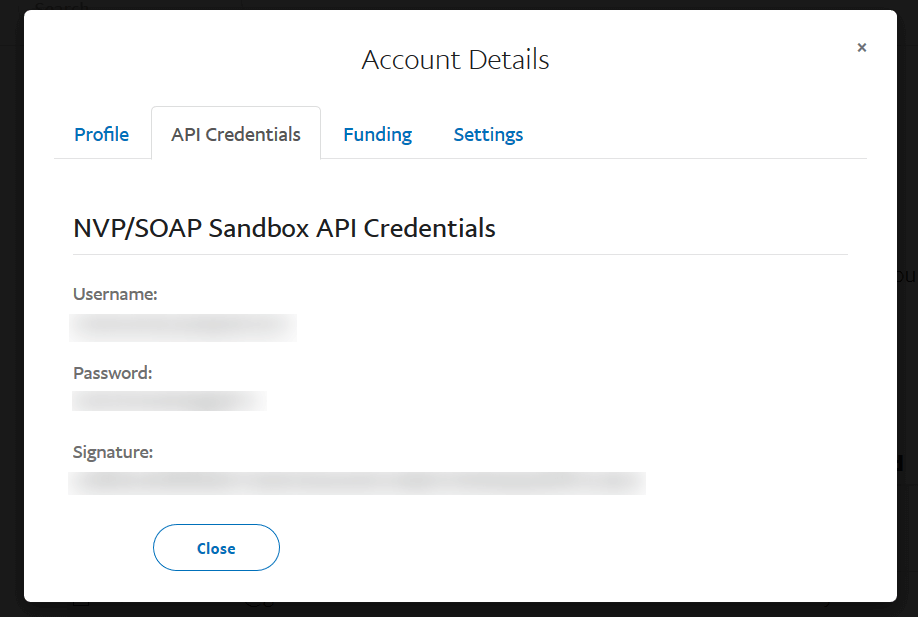The image size is (918, 617).
Task: Click the divider line under the credentials heading
Action: point(460,255)
